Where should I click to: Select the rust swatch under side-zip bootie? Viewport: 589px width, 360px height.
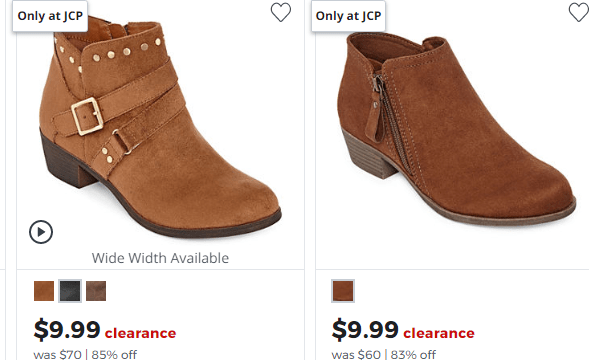[343, 291]
